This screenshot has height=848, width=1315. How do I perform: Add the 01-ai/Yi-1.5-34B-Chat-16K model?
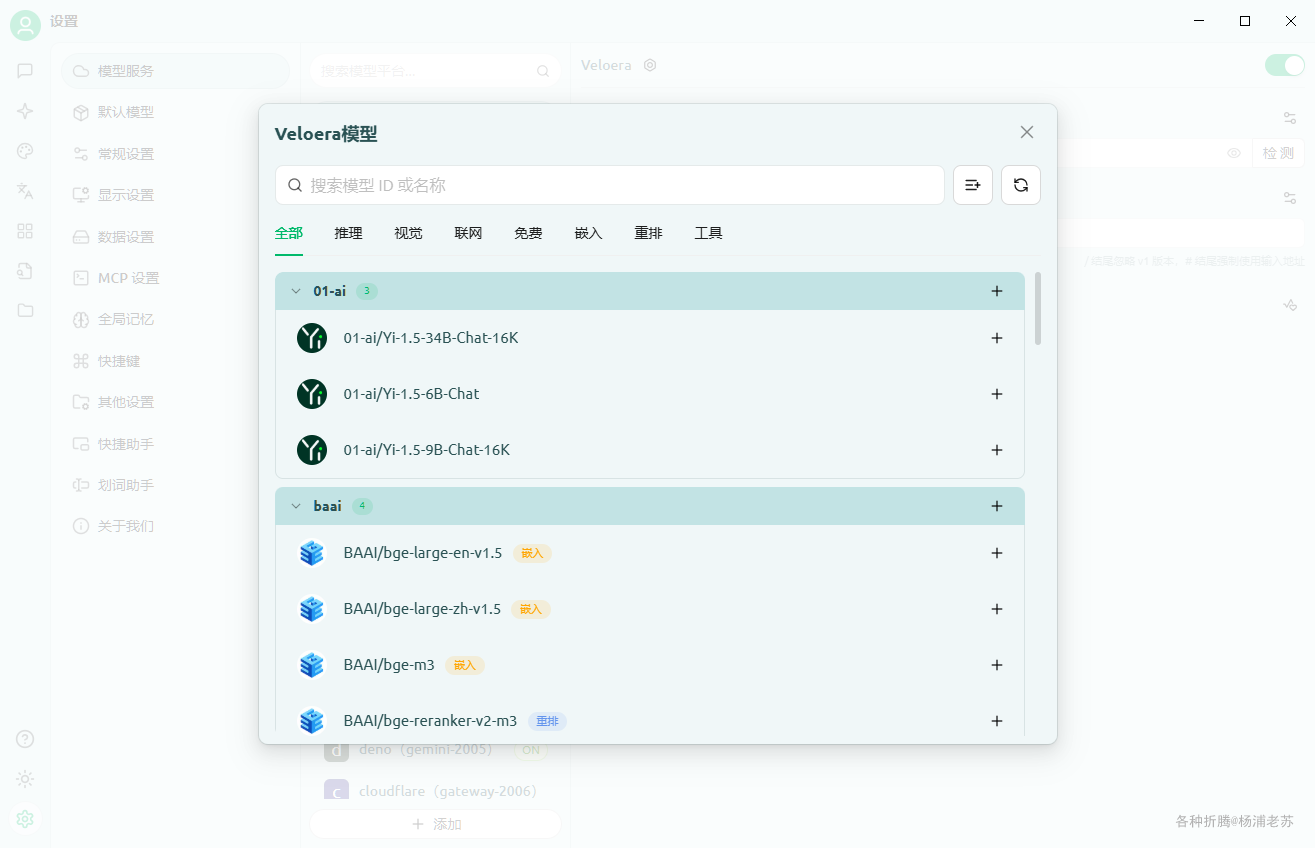tap(996, 338)
